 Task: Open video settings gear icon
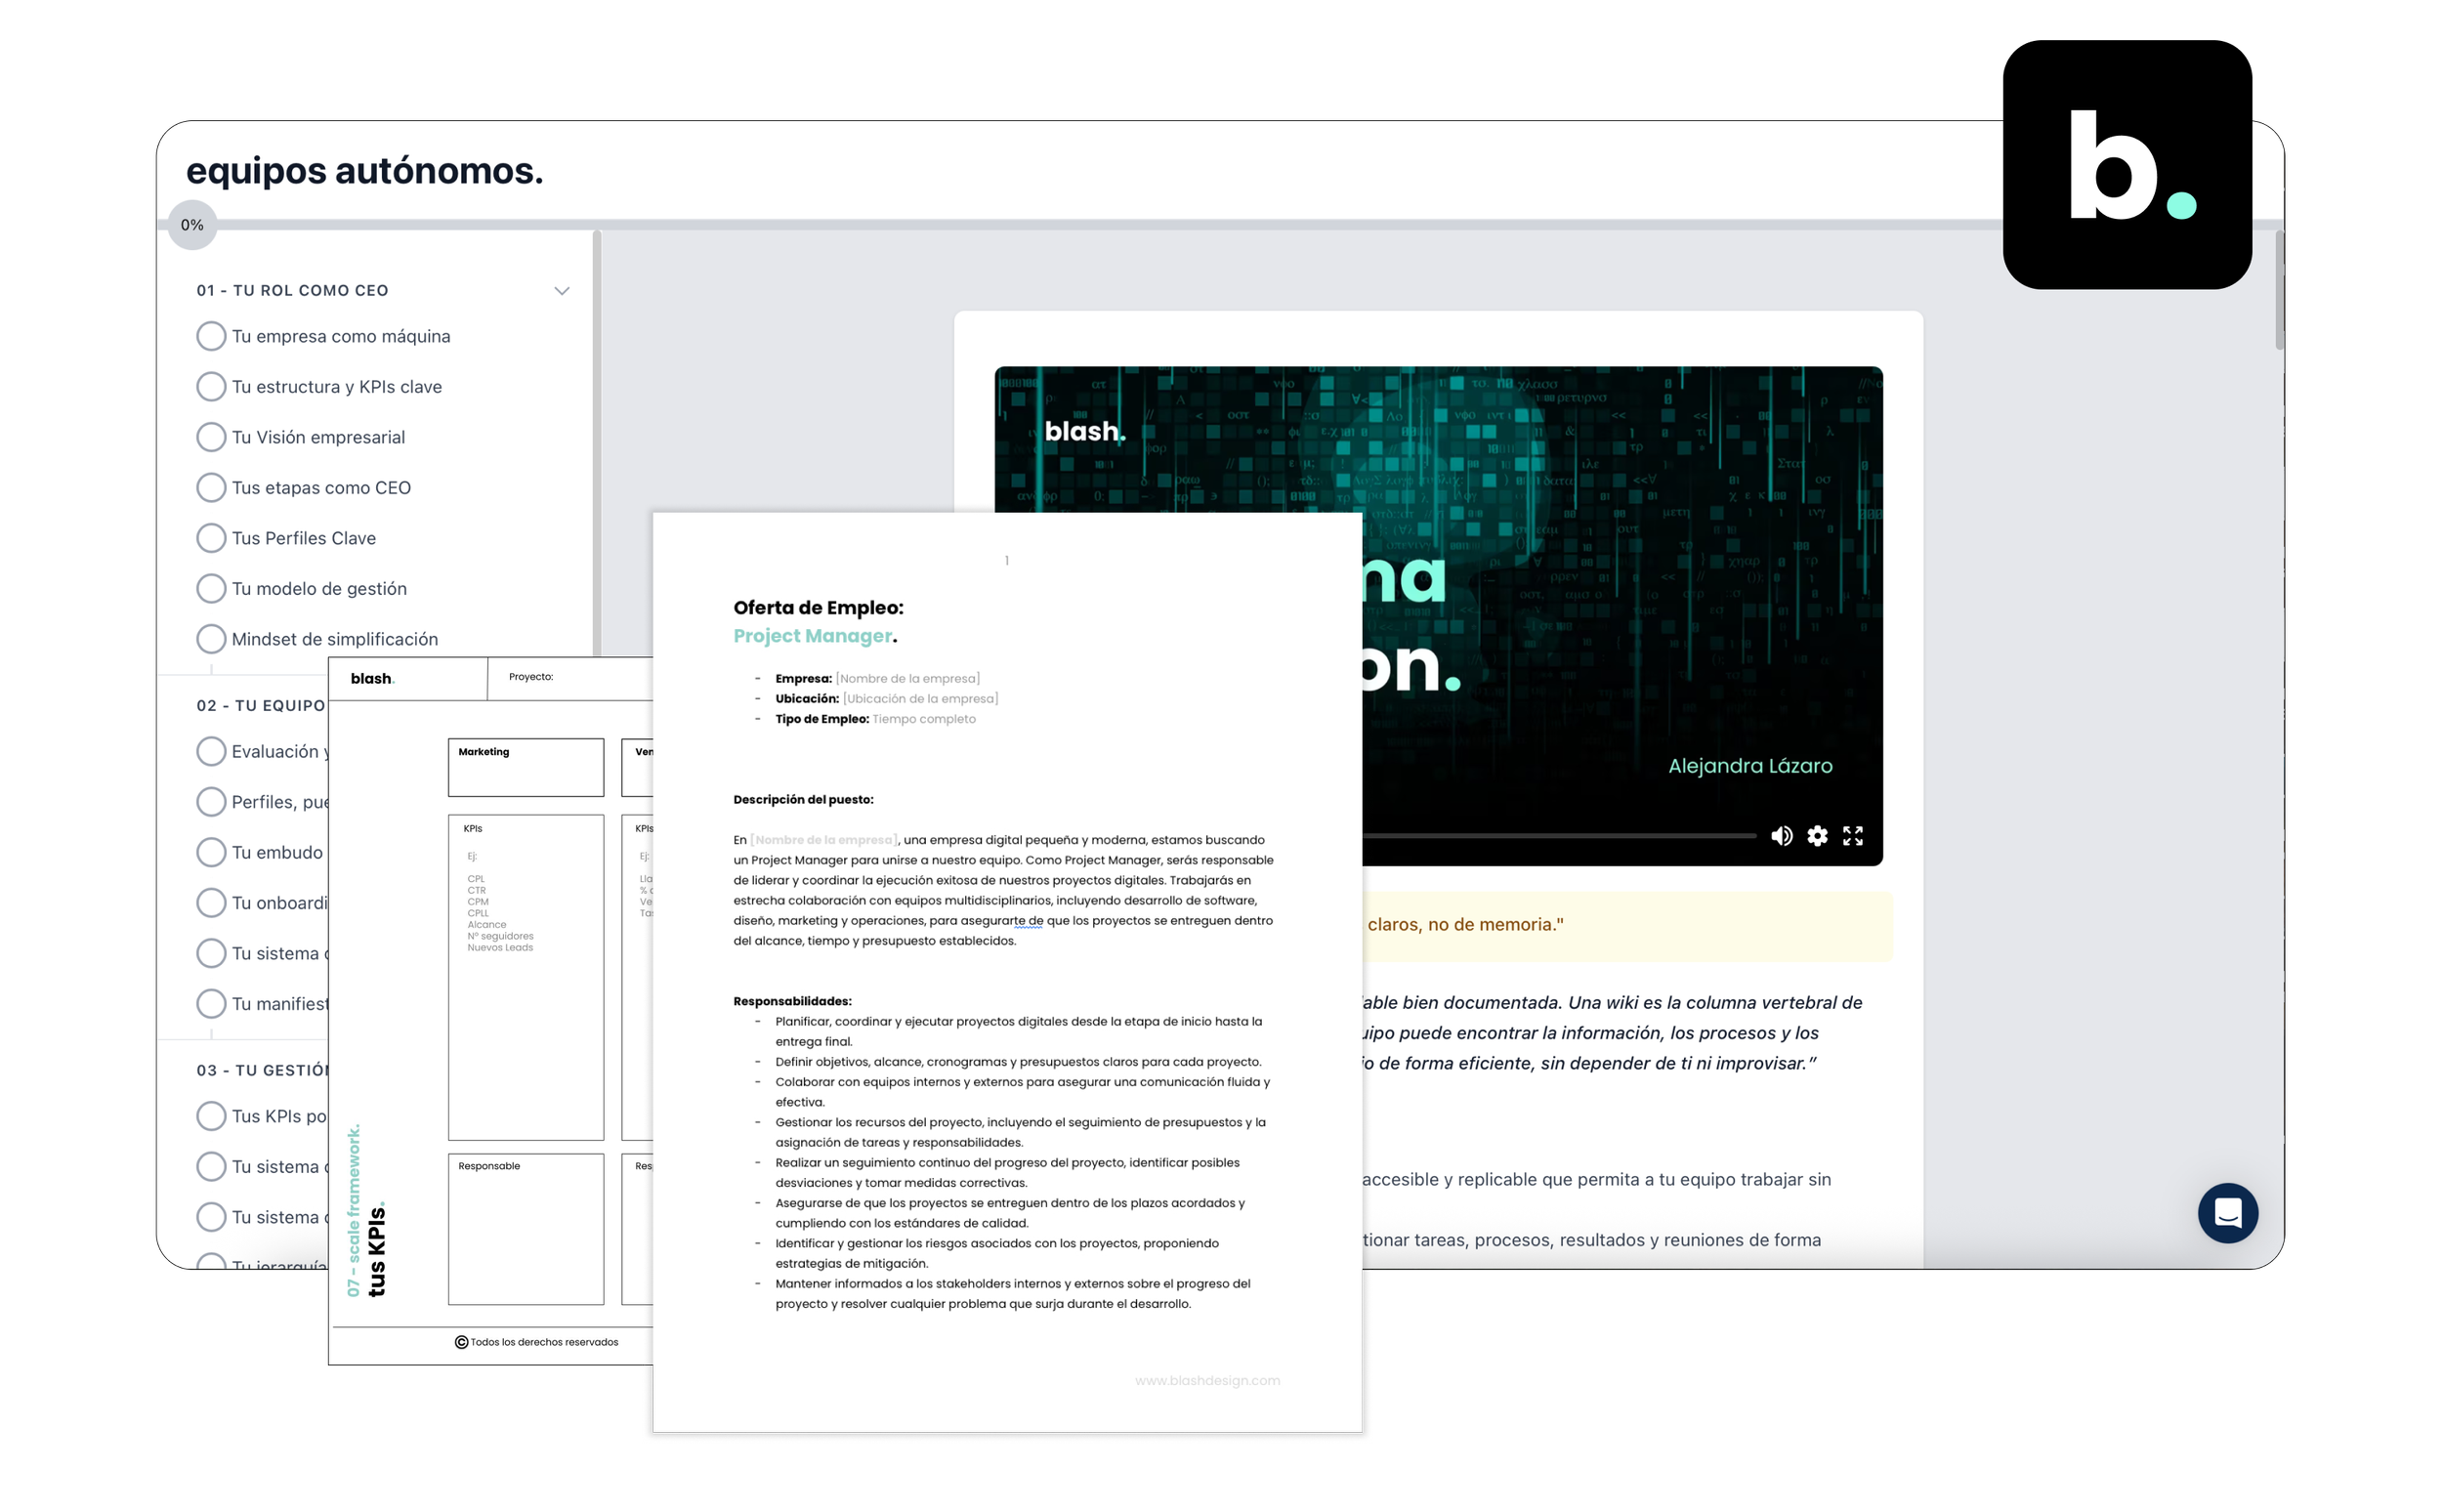tap(1817, 836)
